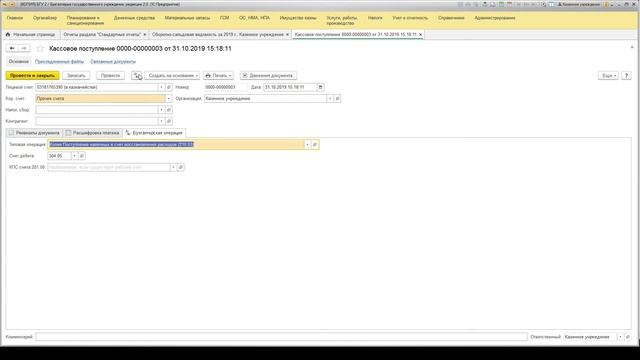Screen dimensions: 640x360
Task: Open the Связанные документы link
Action: pos(113,62)
